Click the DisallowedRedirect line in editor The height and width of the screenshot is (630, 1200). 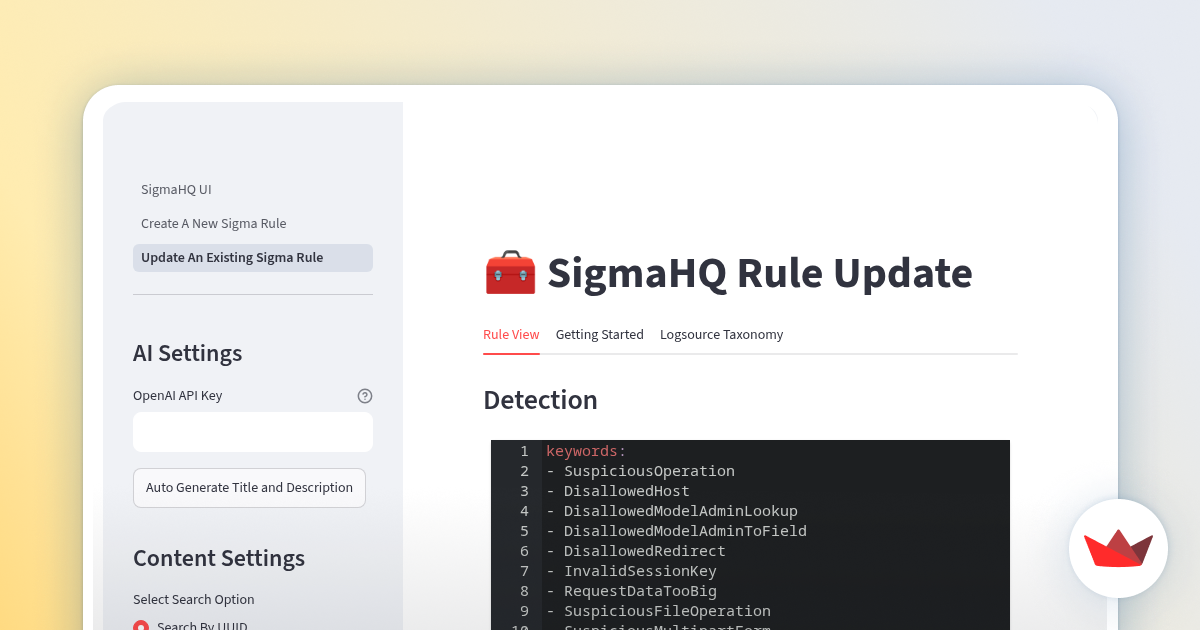point(636,551)
